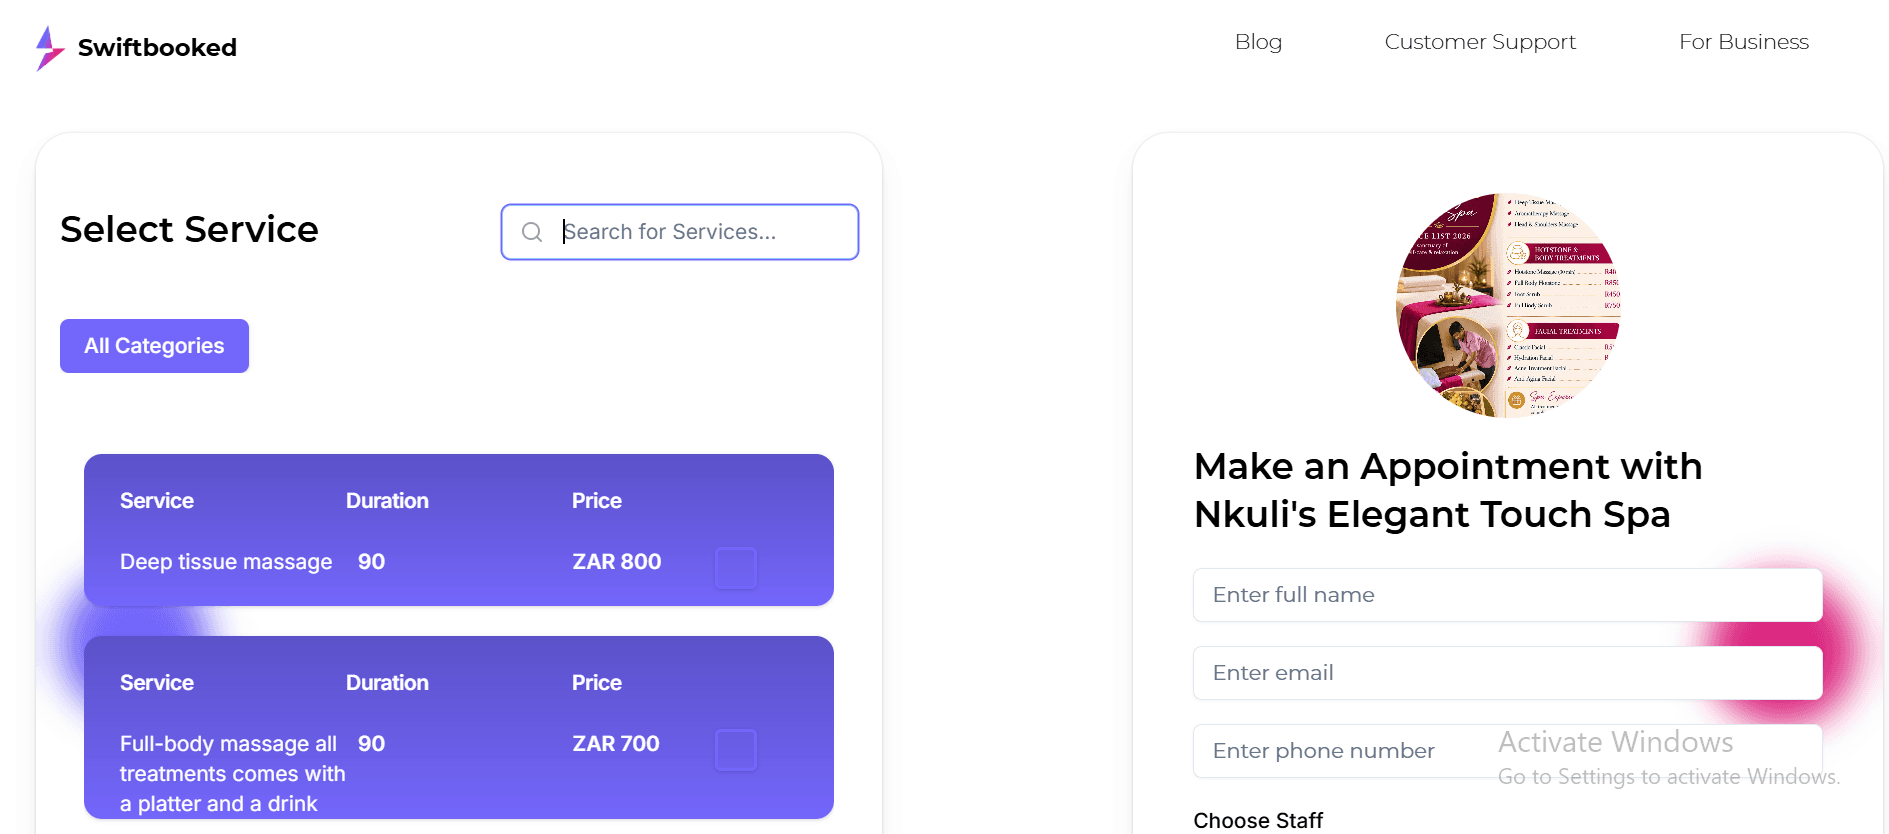Image resolution: width=1889 pixels, height=834 pixels.
Task: Click the magnifier icon in search box
Action: 532,232
